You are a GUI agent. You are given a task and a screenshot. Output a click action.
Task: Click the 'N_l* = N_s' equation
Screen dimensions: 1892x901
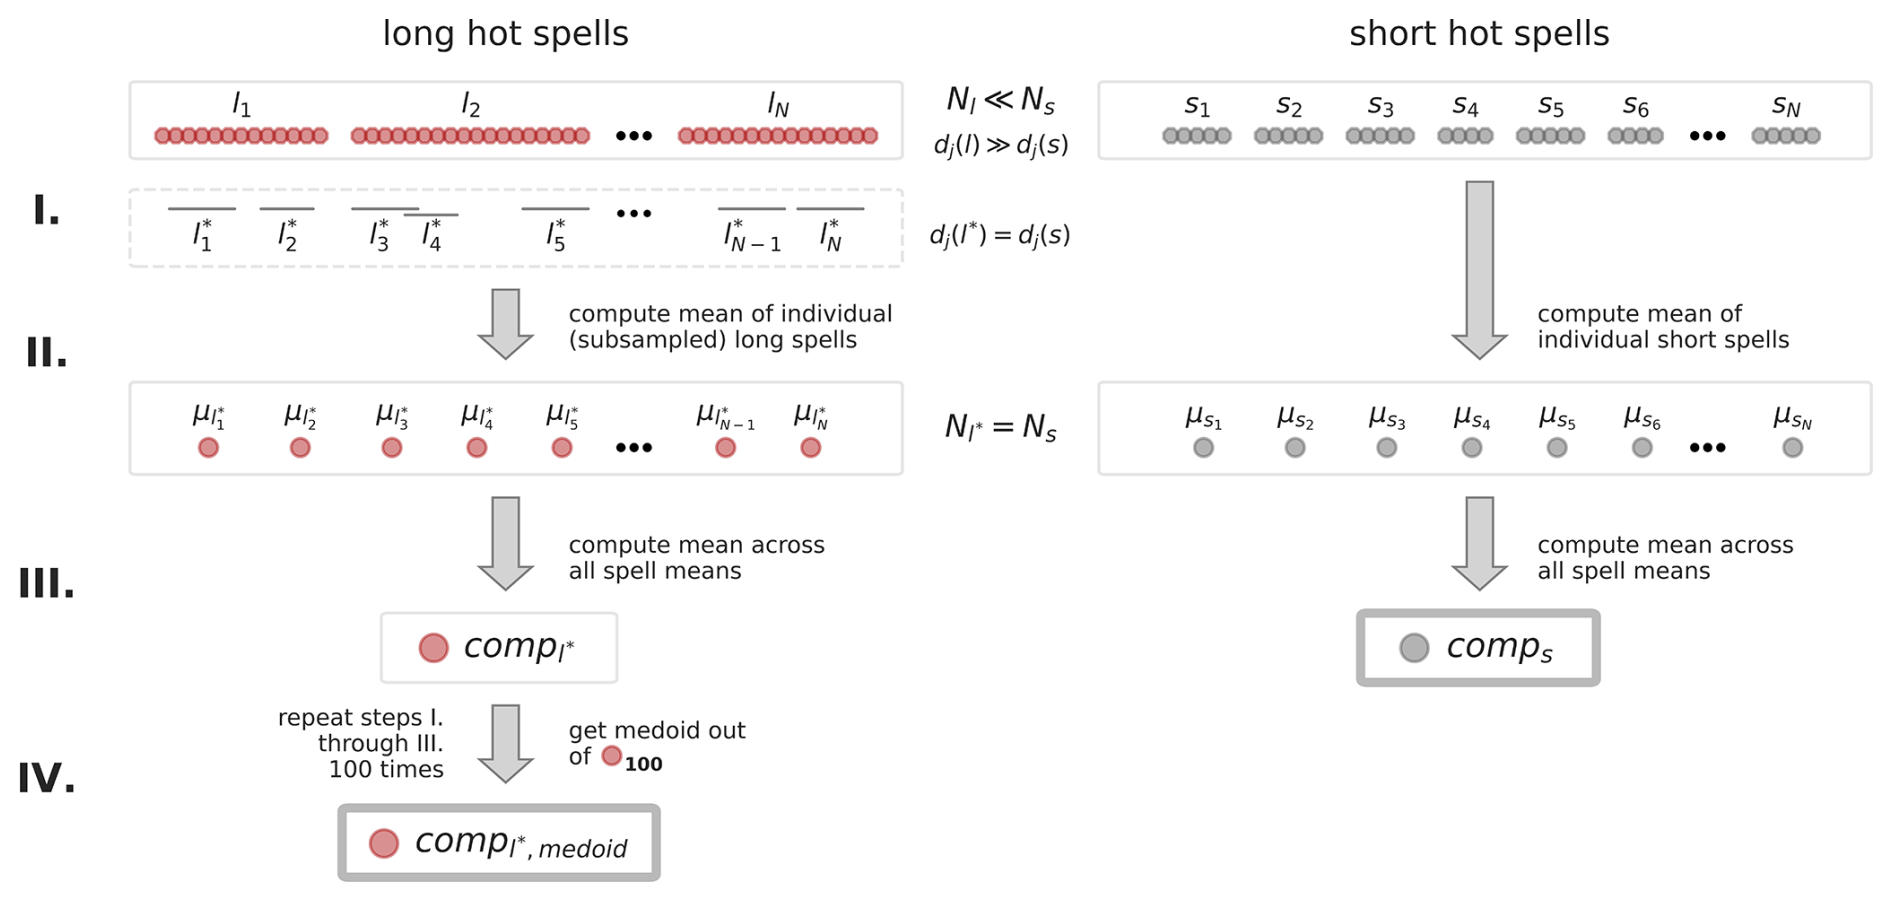pos(1000,428)
